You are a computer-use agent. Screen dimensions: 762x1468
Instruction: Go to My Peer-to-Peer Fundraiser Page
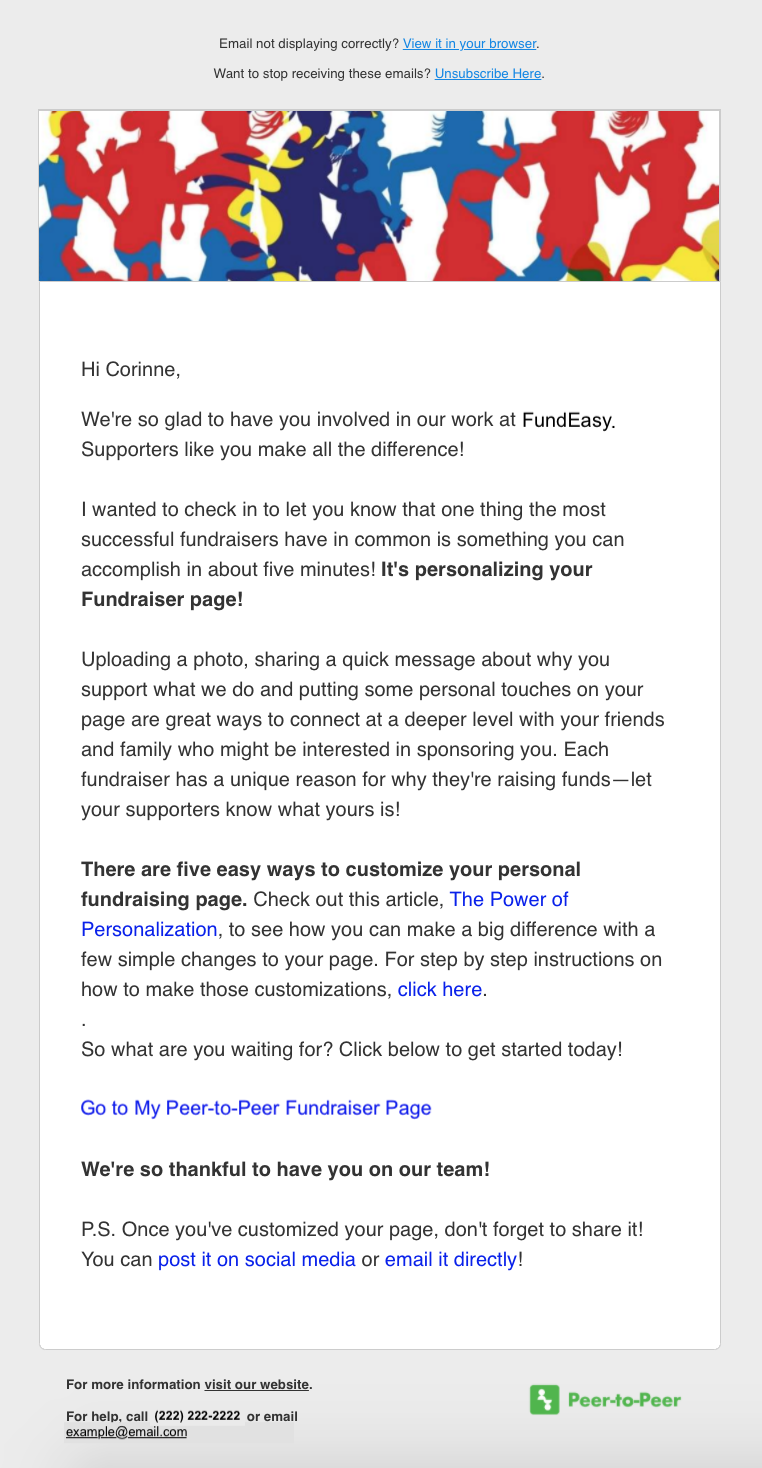(256, 1108)
